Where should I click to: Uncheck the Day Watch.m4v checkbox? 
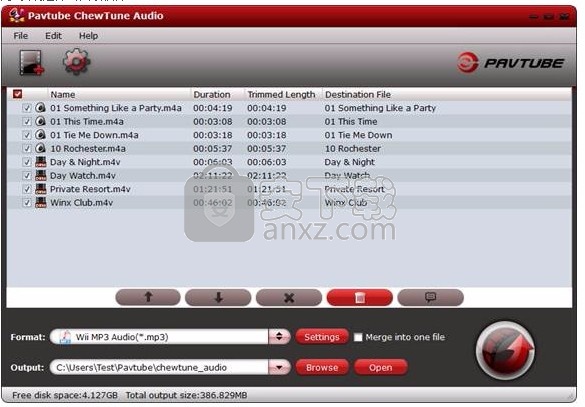[x=27, y=175]
